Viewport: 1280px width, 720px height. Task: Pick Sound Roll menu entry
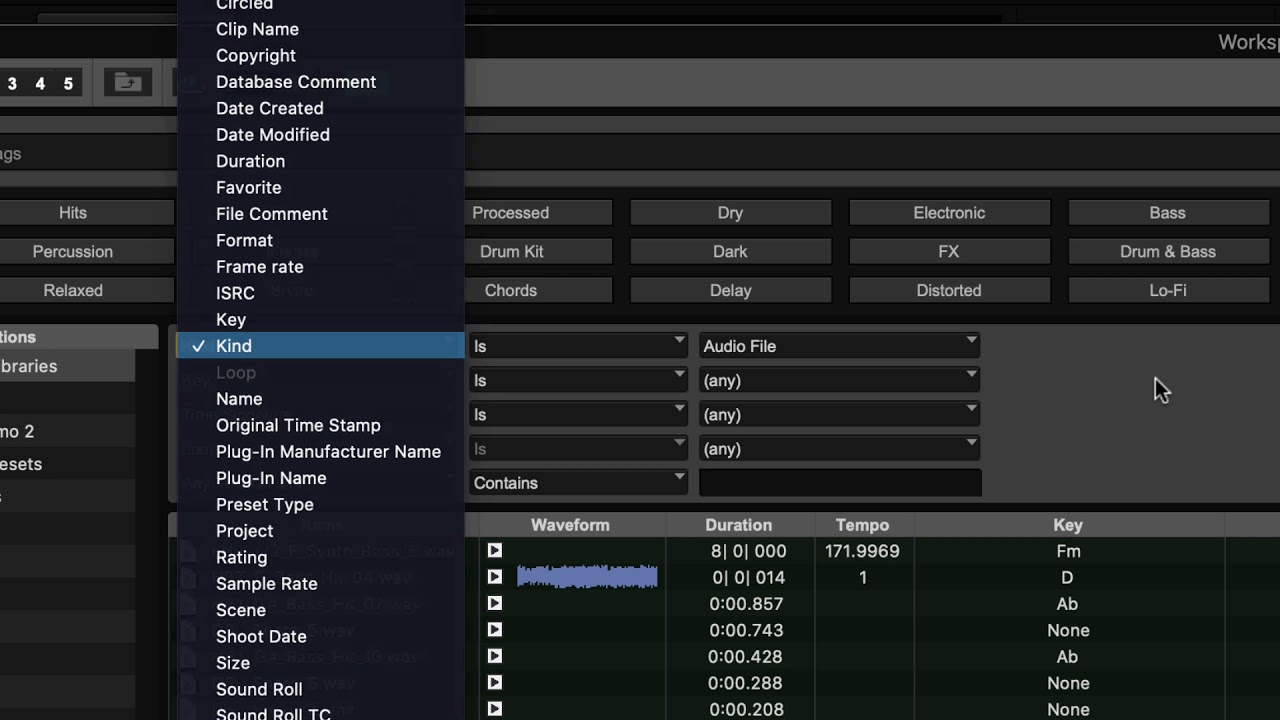point(320,689)
